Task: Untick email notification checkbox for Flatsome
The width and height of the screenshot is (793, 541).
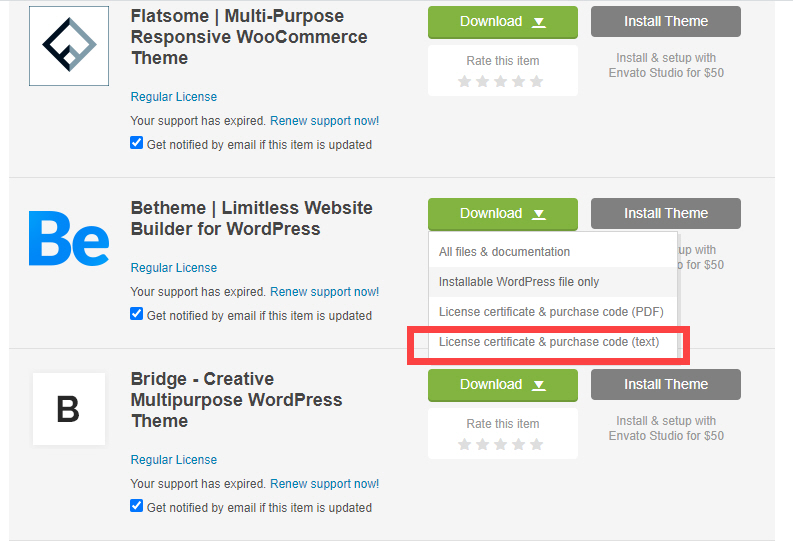Action: coord(137,143)
